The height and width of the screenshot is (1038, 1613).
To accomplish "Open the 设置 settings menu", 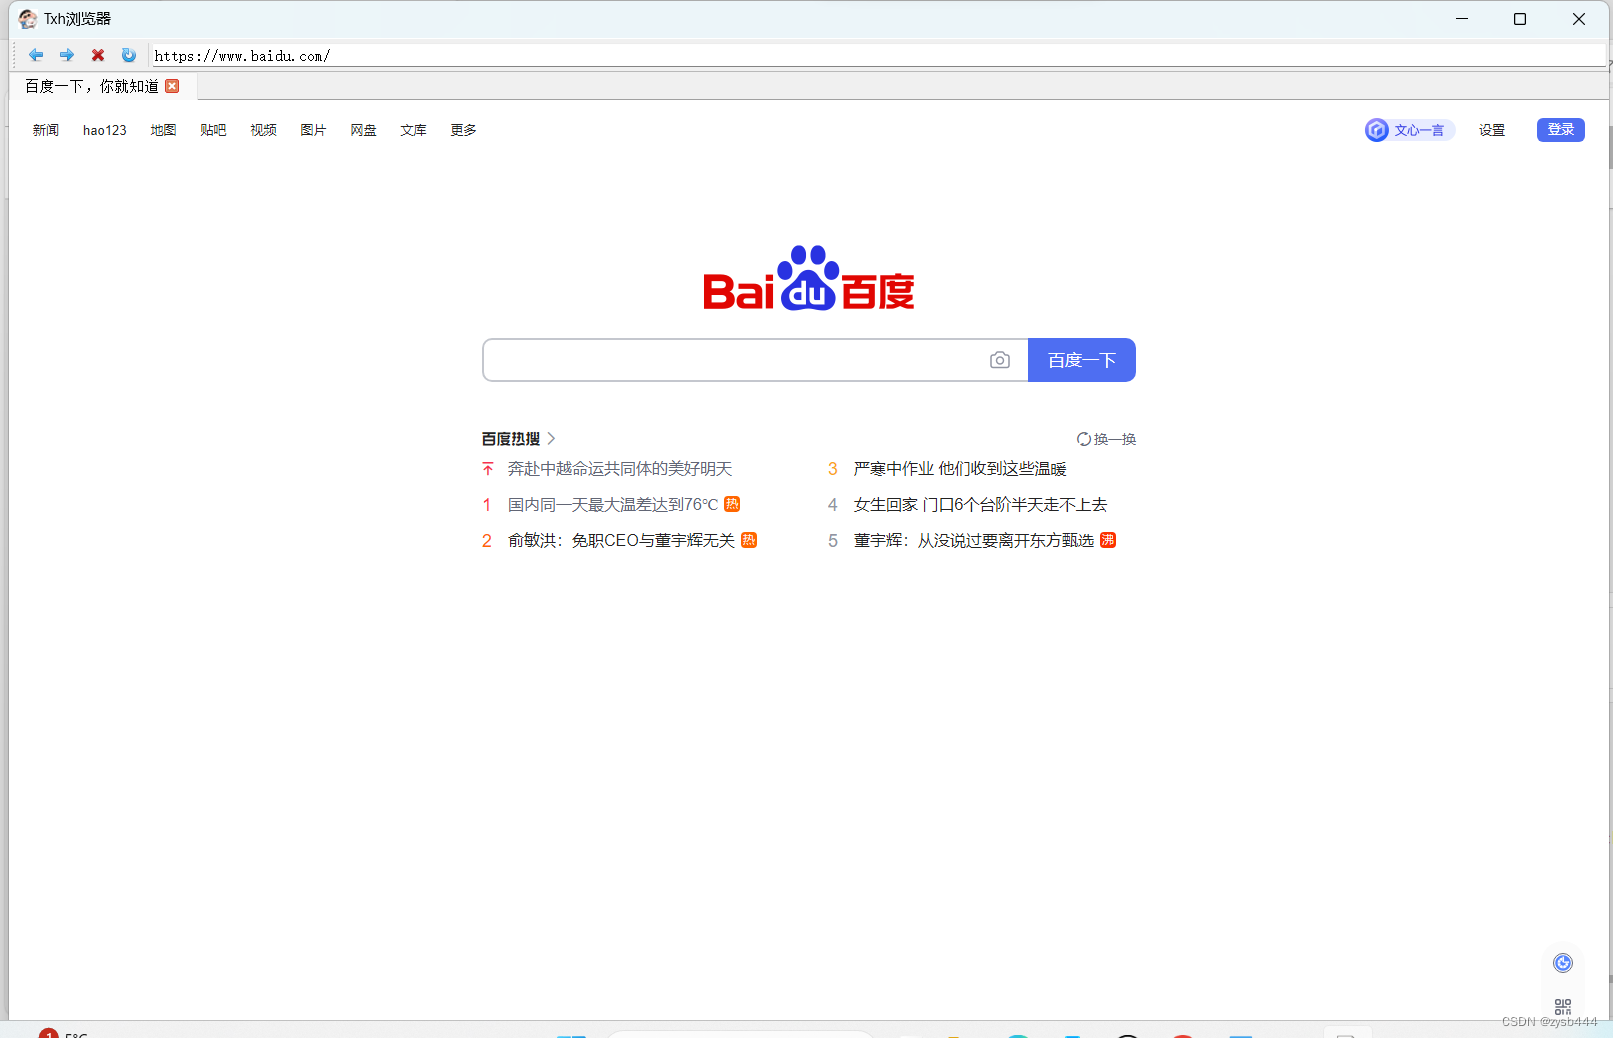I will (x=1492, y=130).
